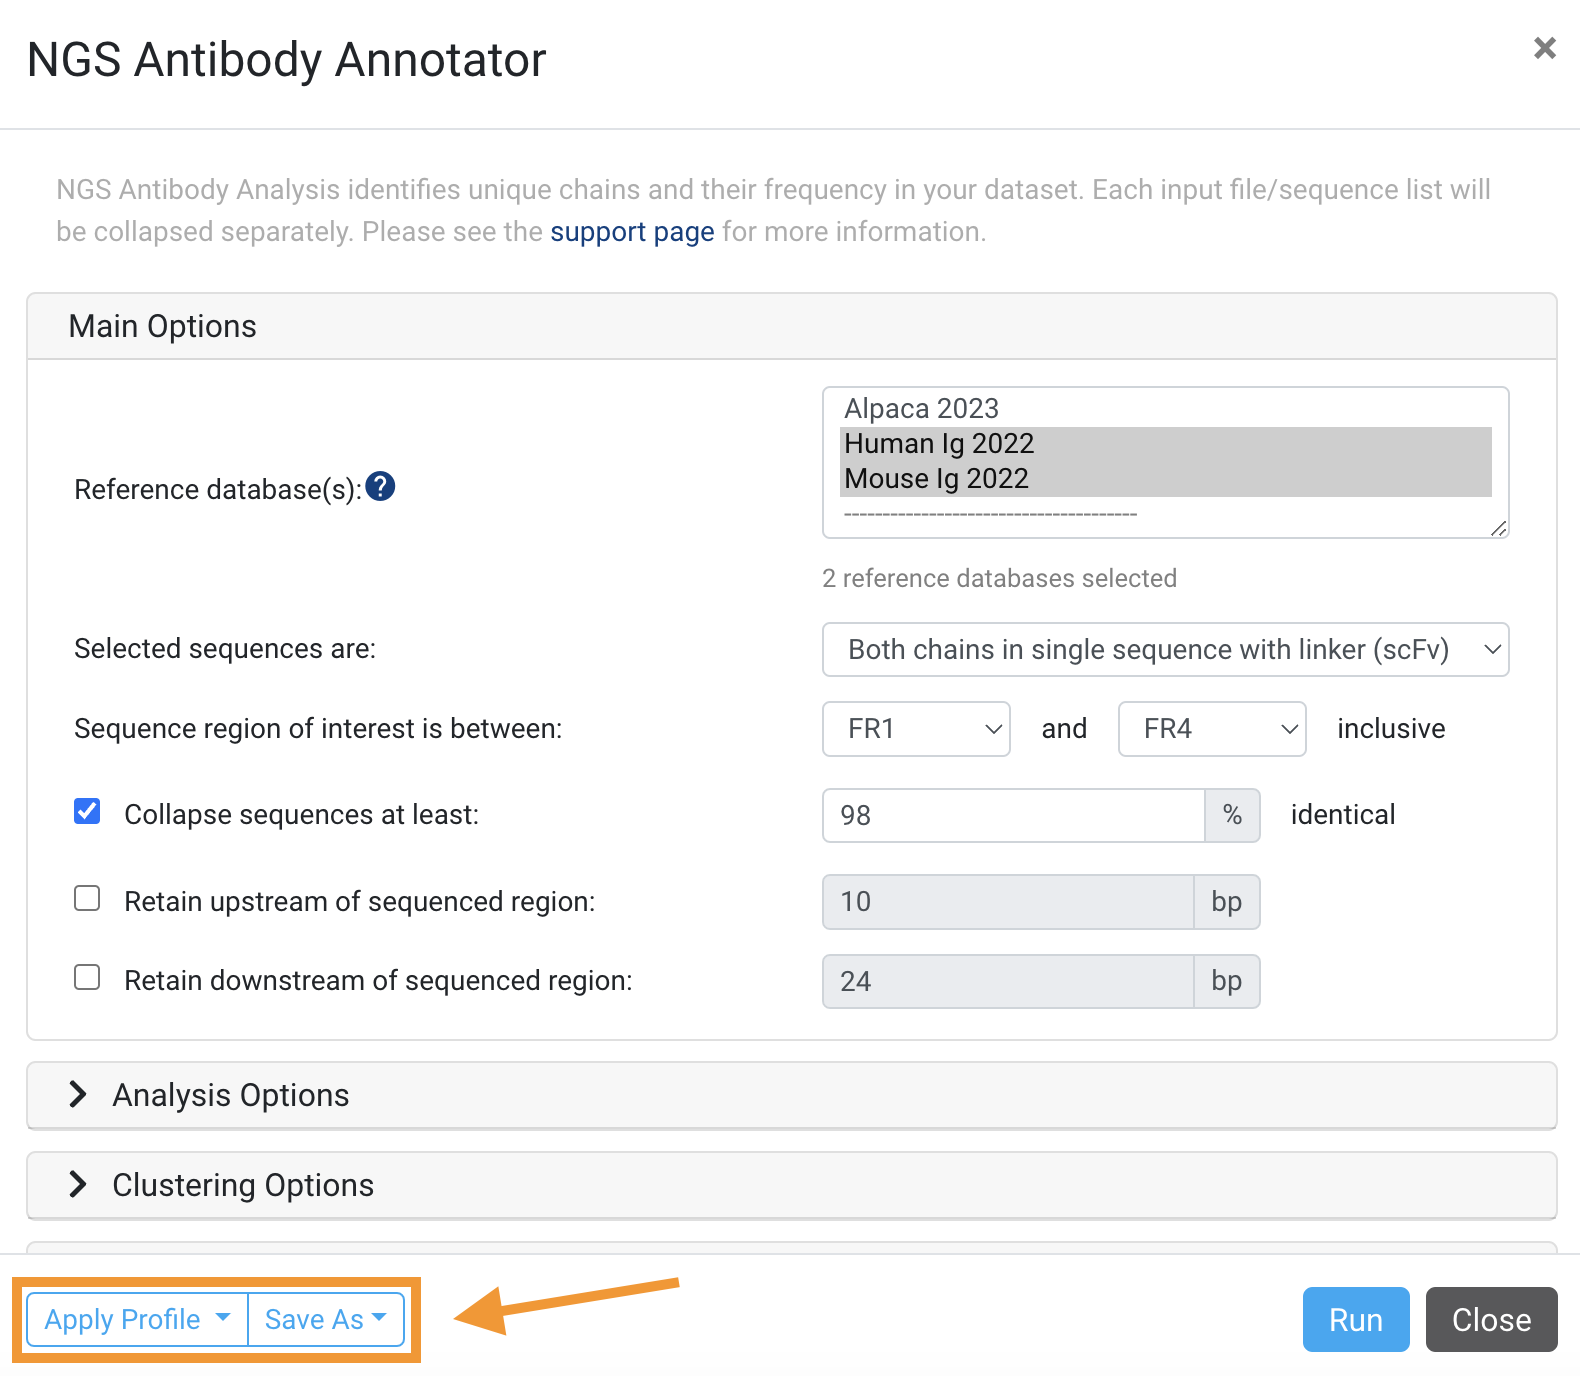Enable Retain upstream of sequenced region
1580x1376 pixels.
click(x=87, y=898)
